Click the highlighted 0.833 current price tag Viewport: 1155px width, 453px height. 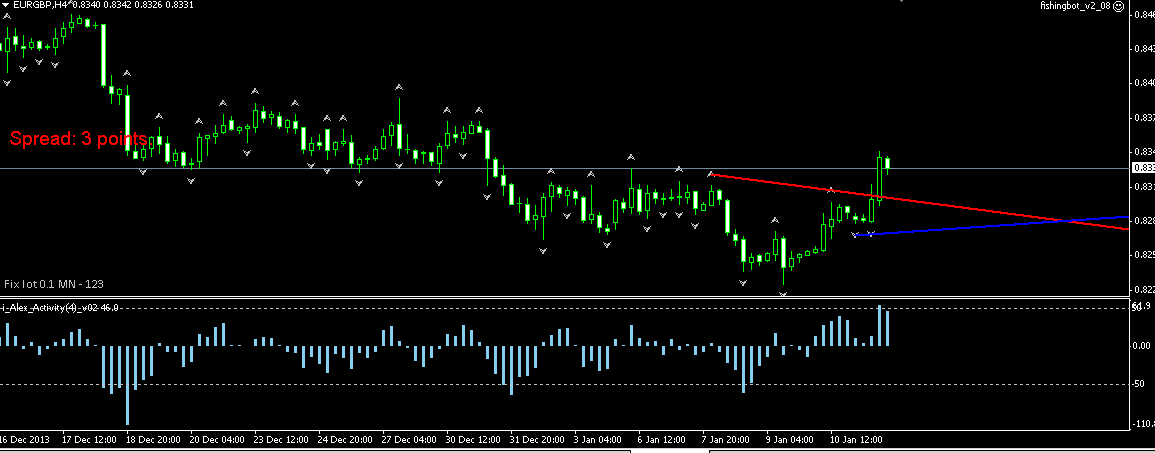pyautogui.click(x=1142, y=168)
